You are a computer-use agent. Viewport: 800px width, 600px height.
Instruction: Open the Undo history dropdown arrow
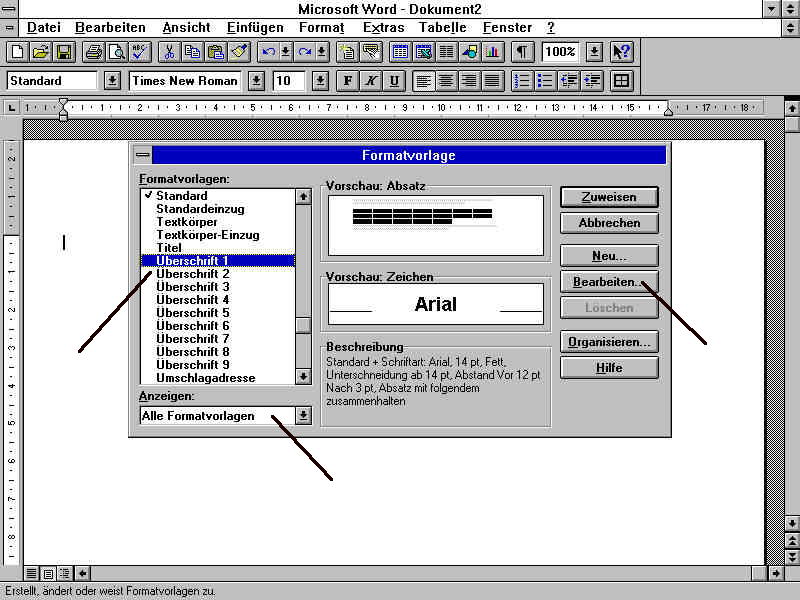[286, 52]
